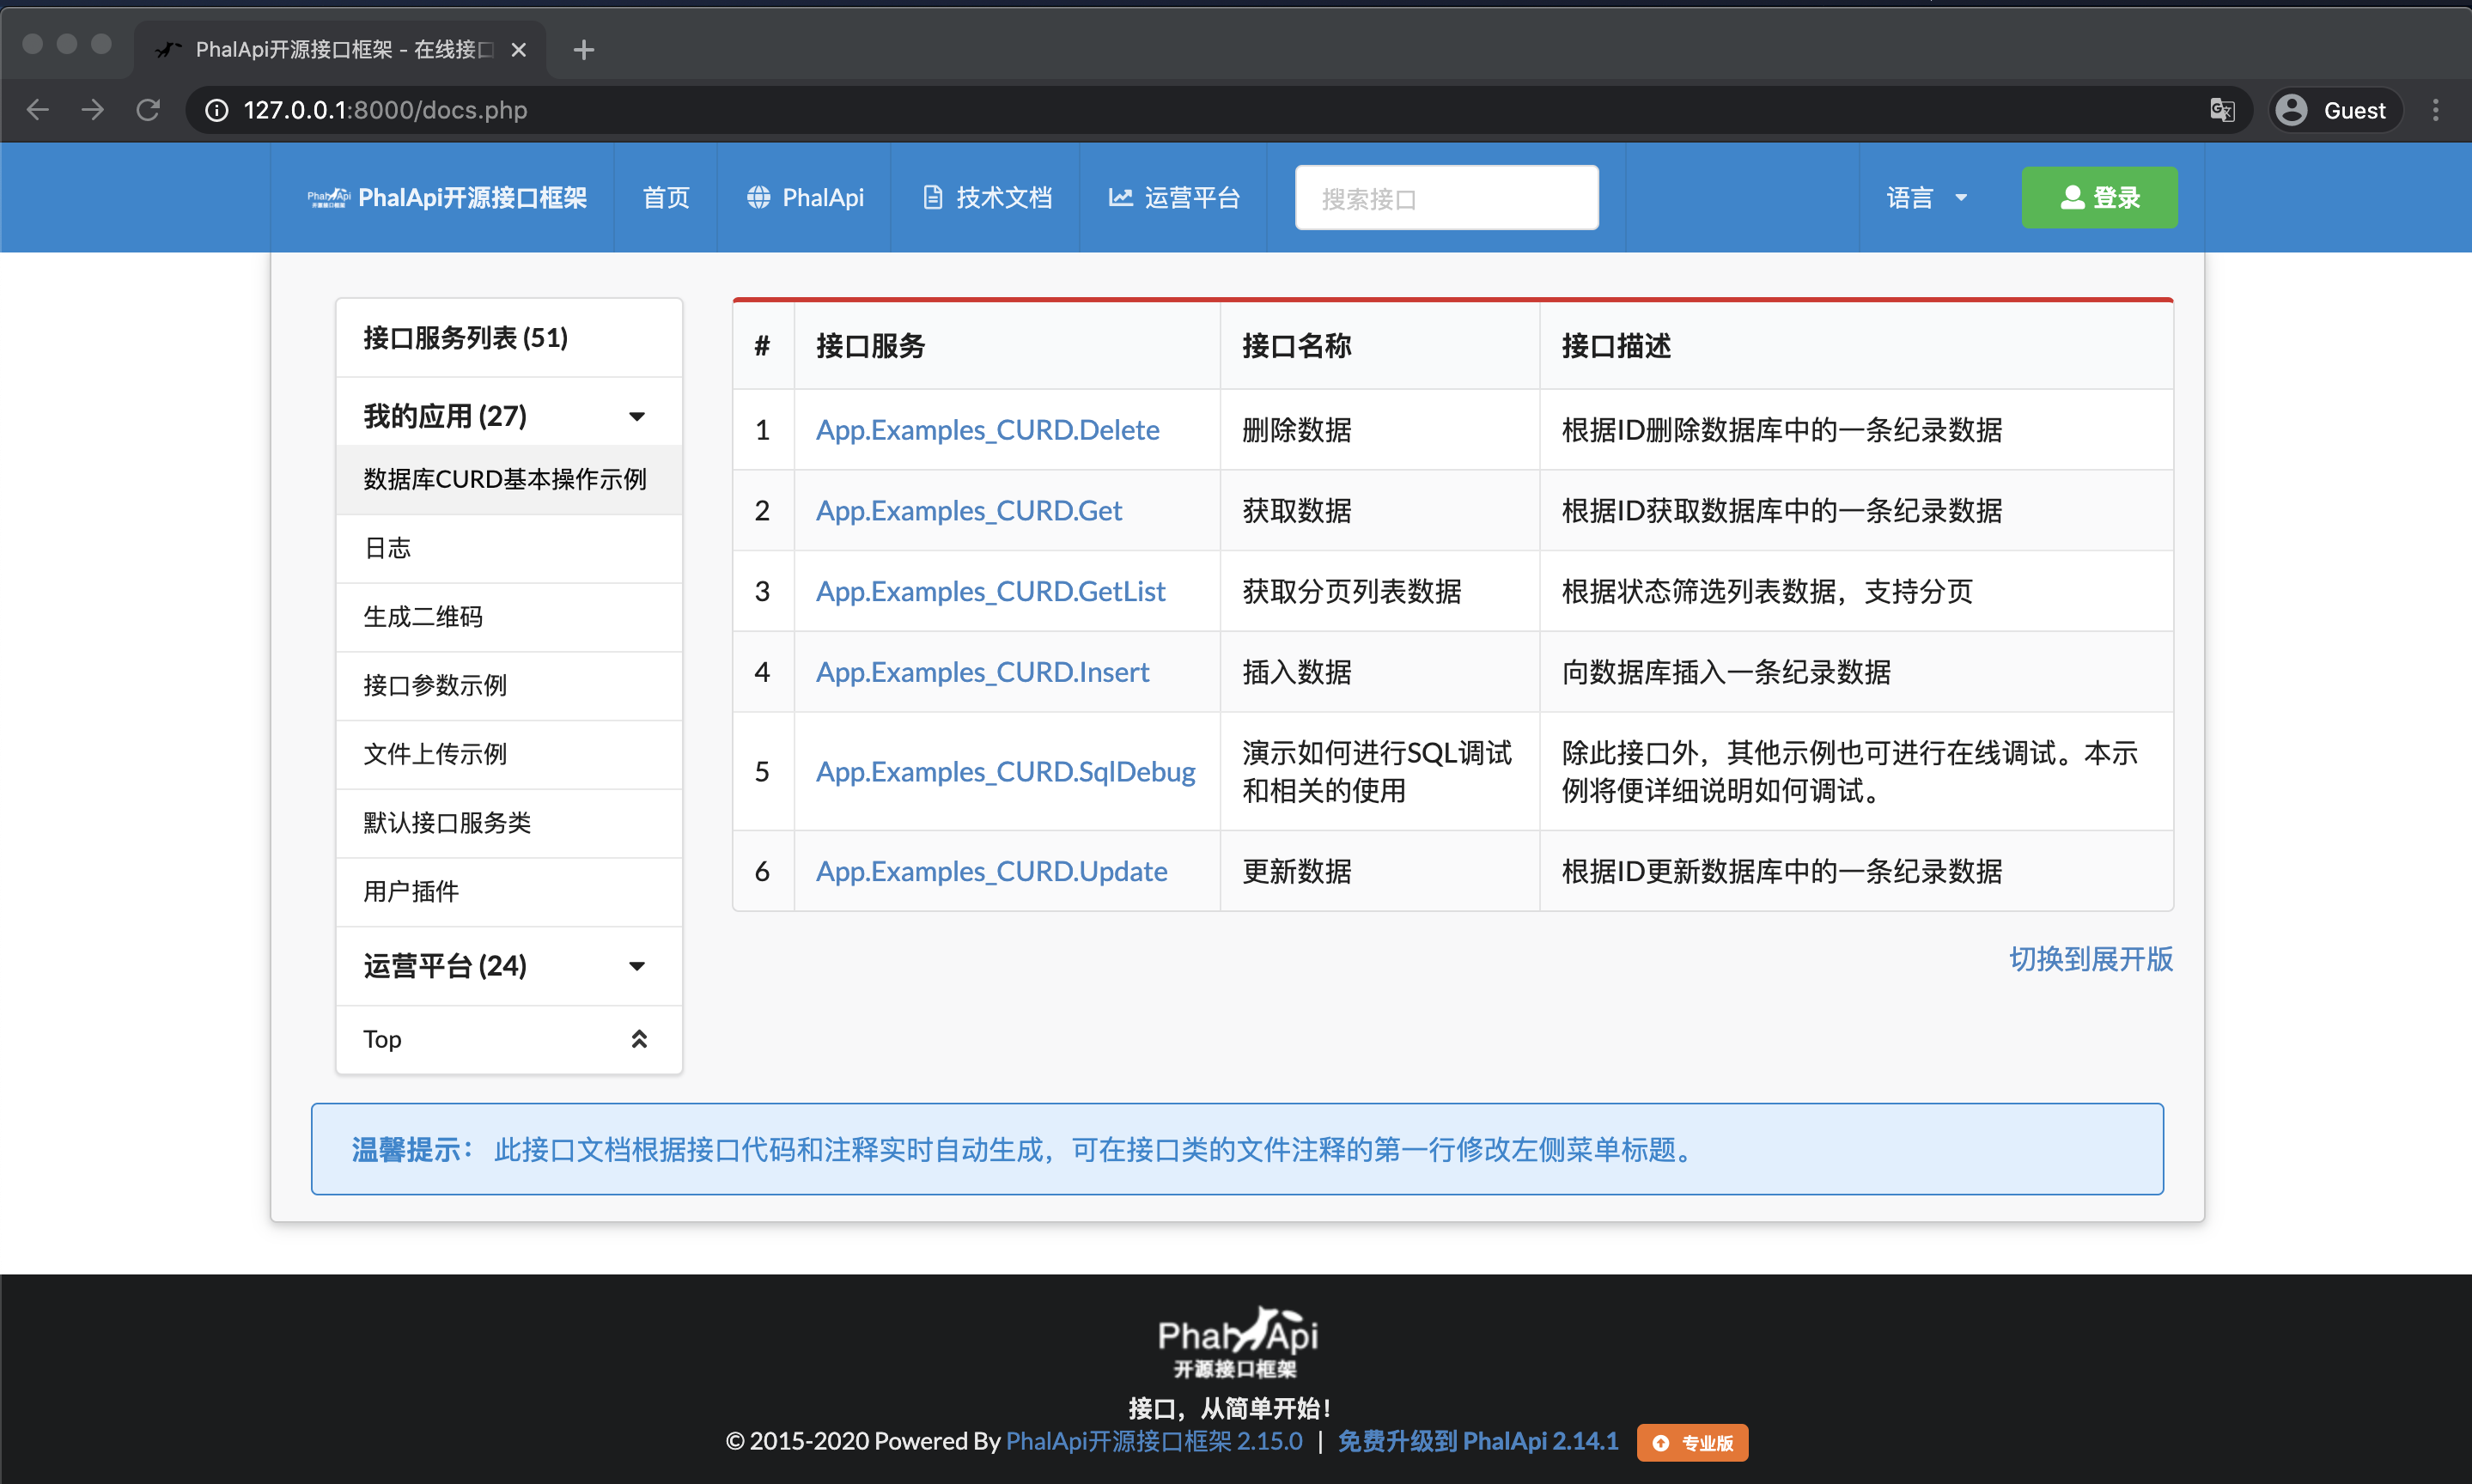Click the globe icon beside PhalApi menu item
2472x1484 pixels.
click(x=760, y=197)
